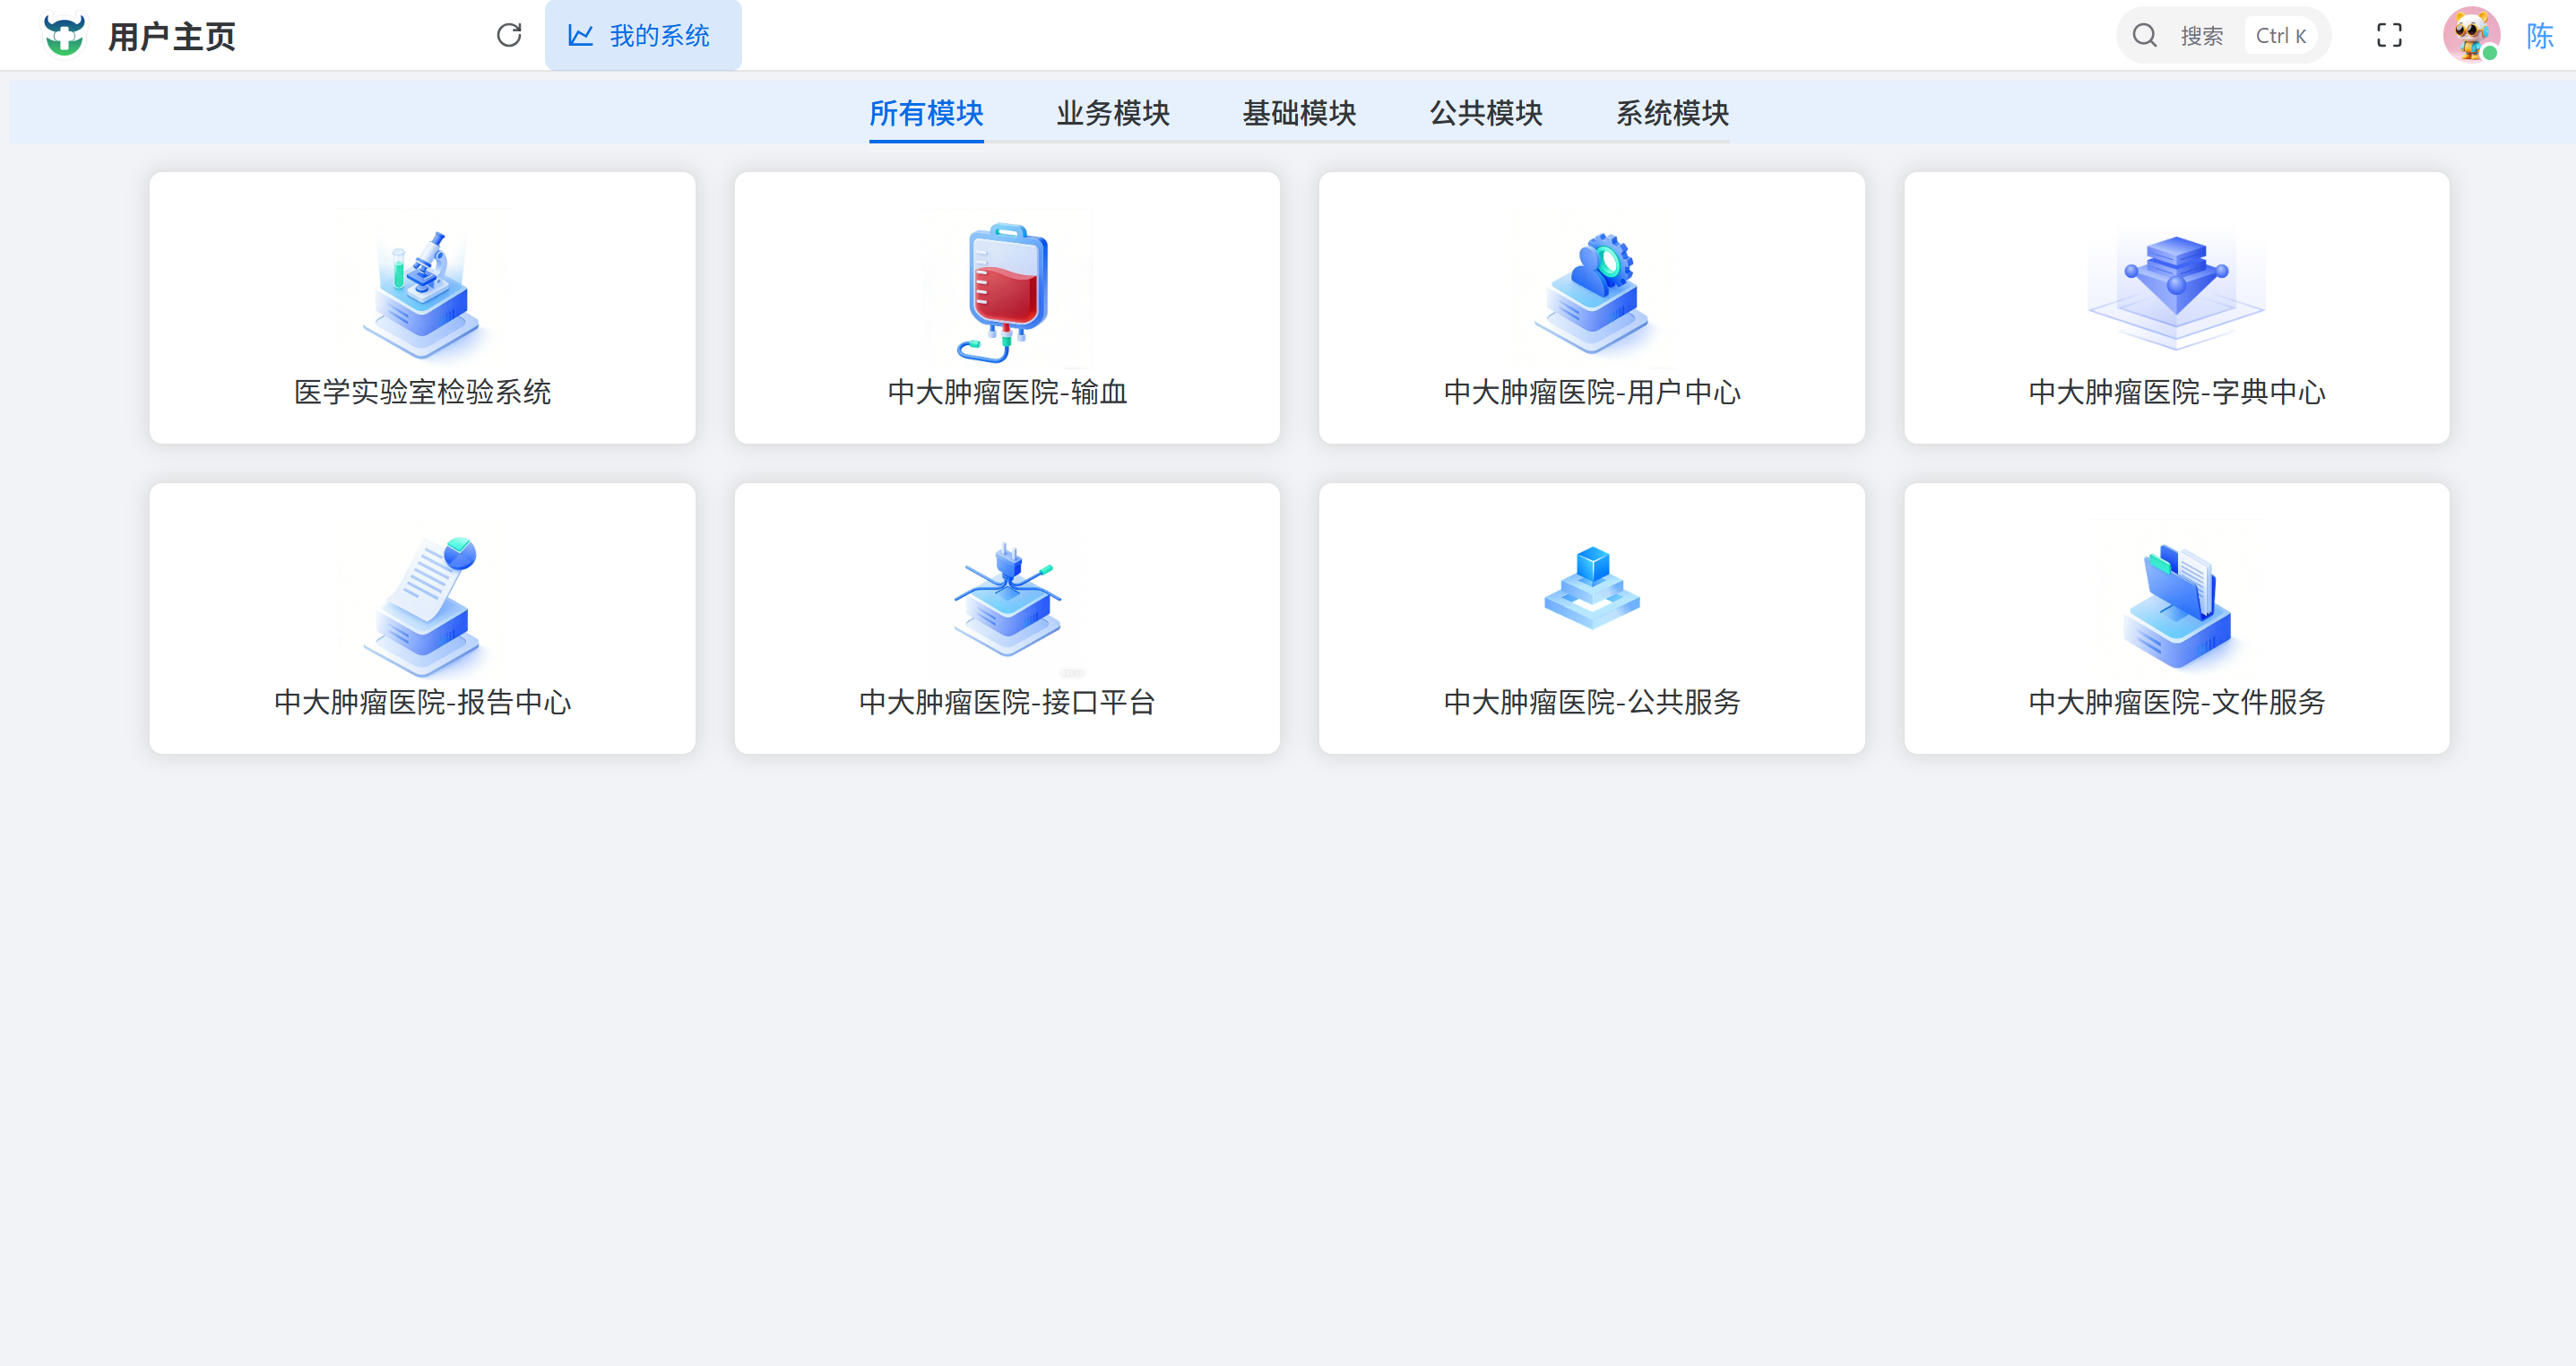Click the Ctrl K shortcut badge

(x=2280, y=35)
